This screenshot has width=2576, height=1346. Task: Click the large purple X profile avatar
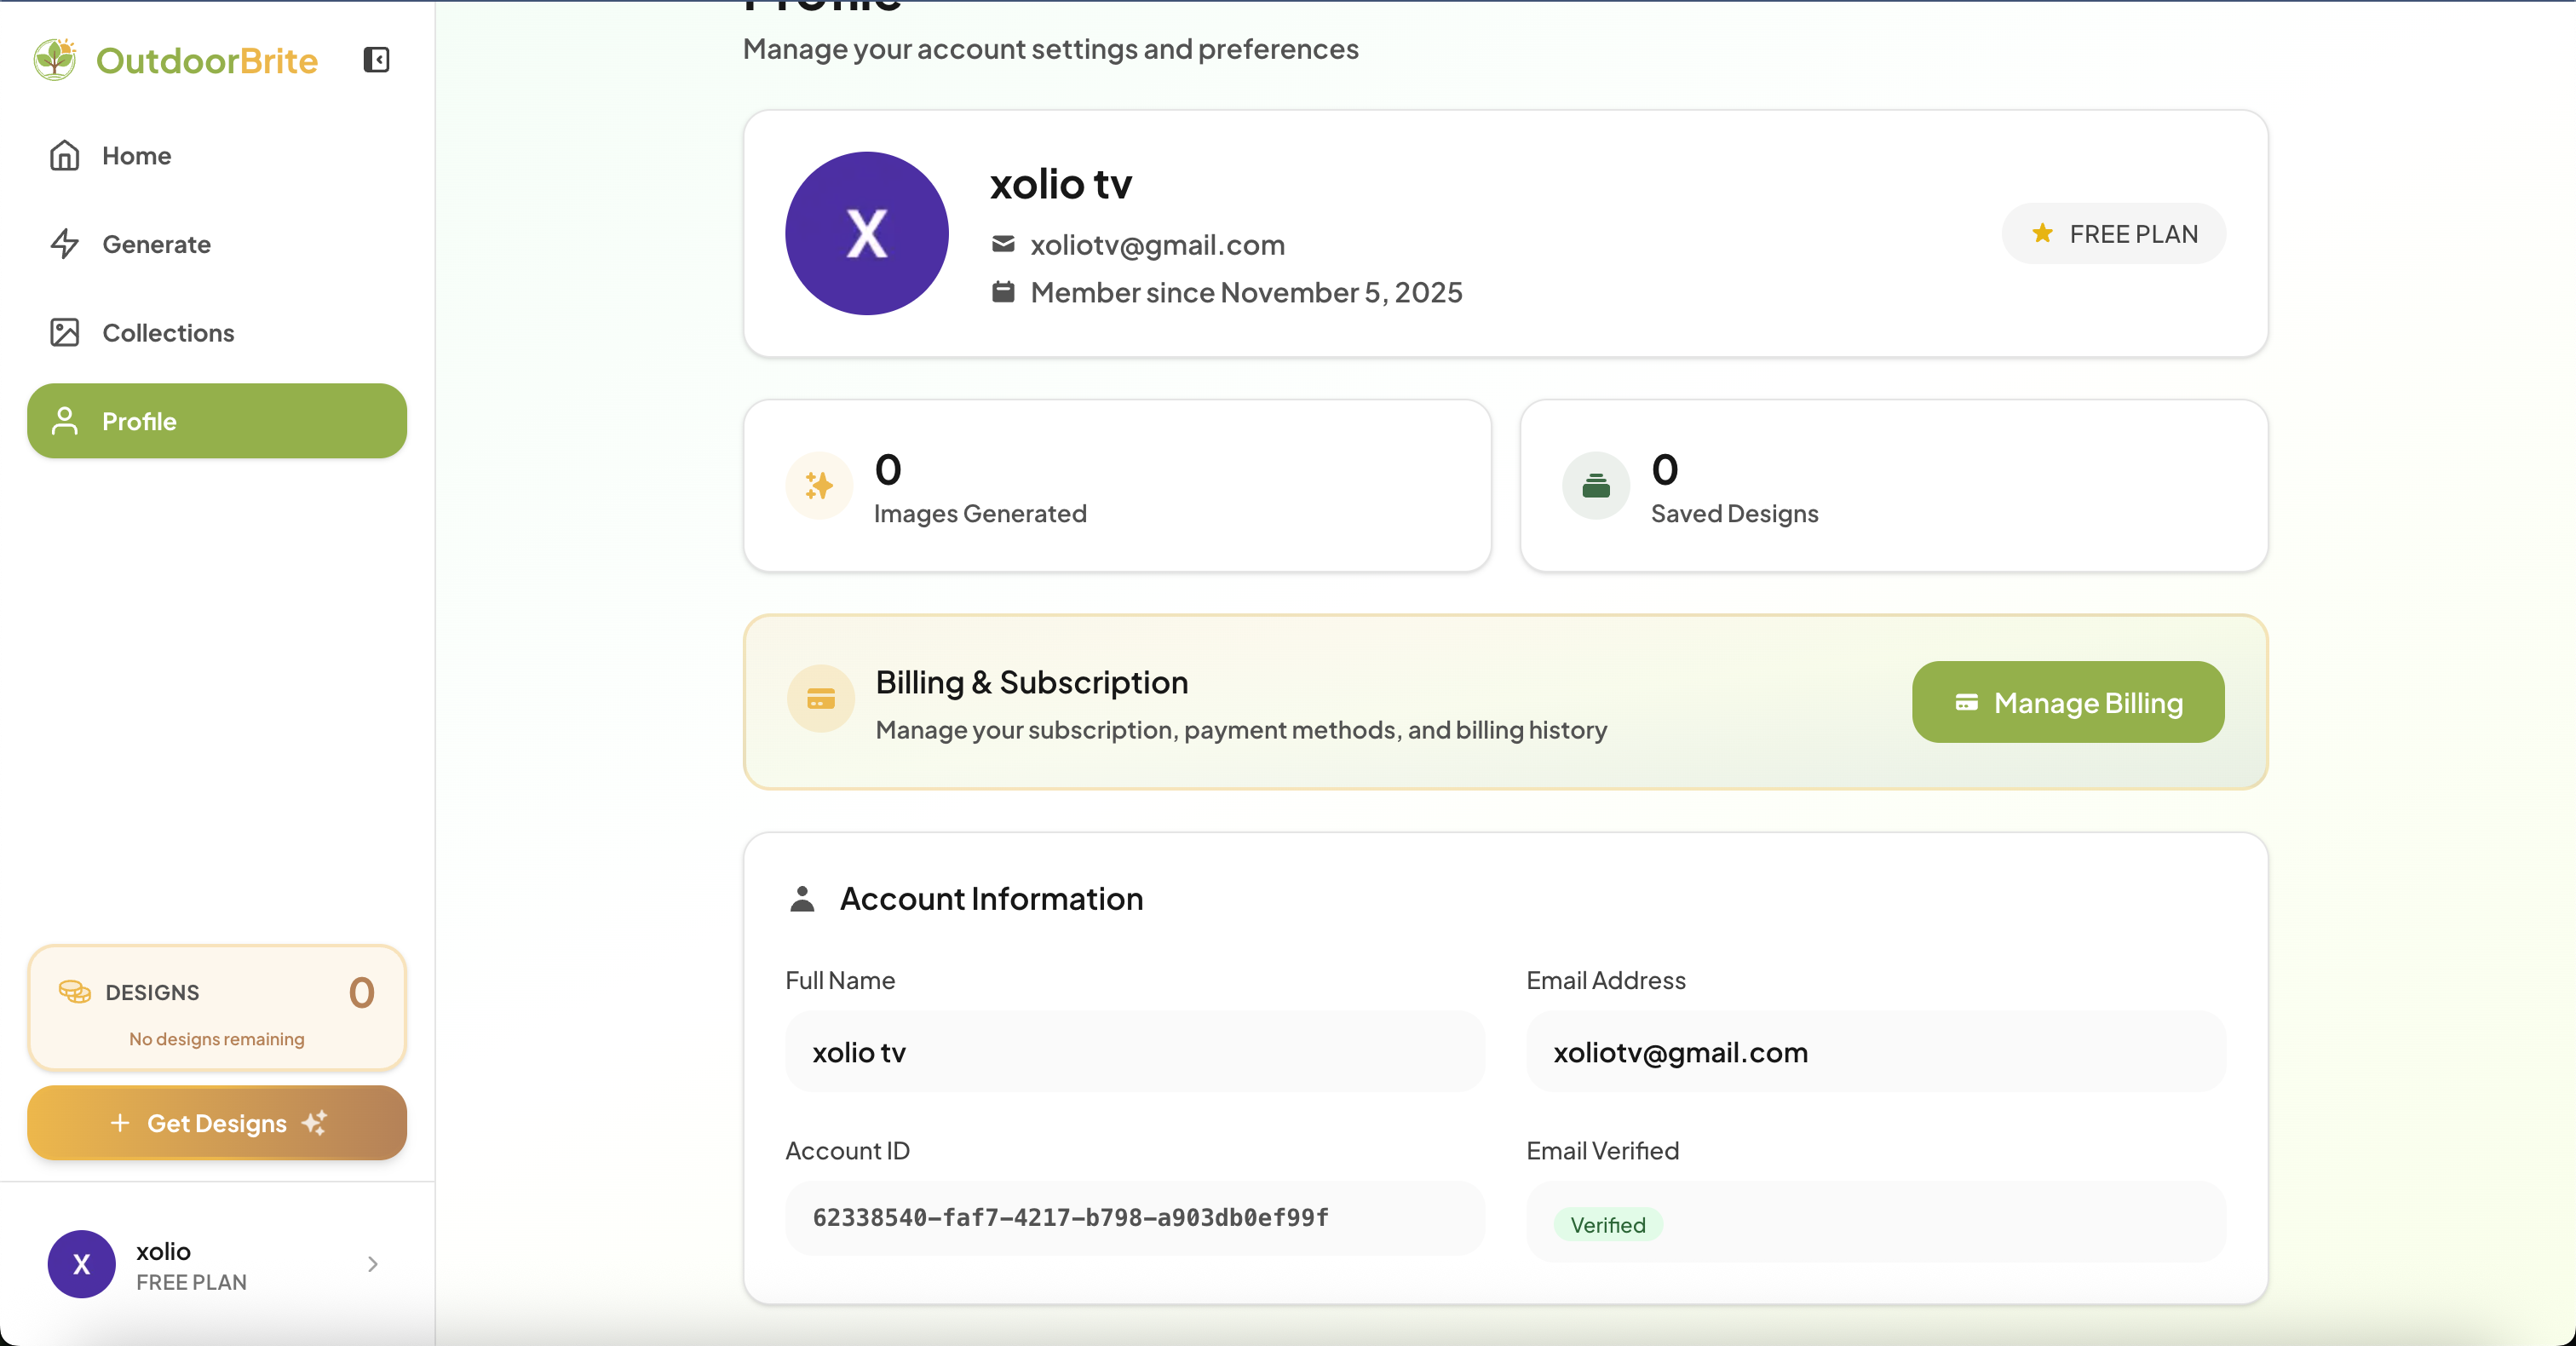[x=866, y=234]
